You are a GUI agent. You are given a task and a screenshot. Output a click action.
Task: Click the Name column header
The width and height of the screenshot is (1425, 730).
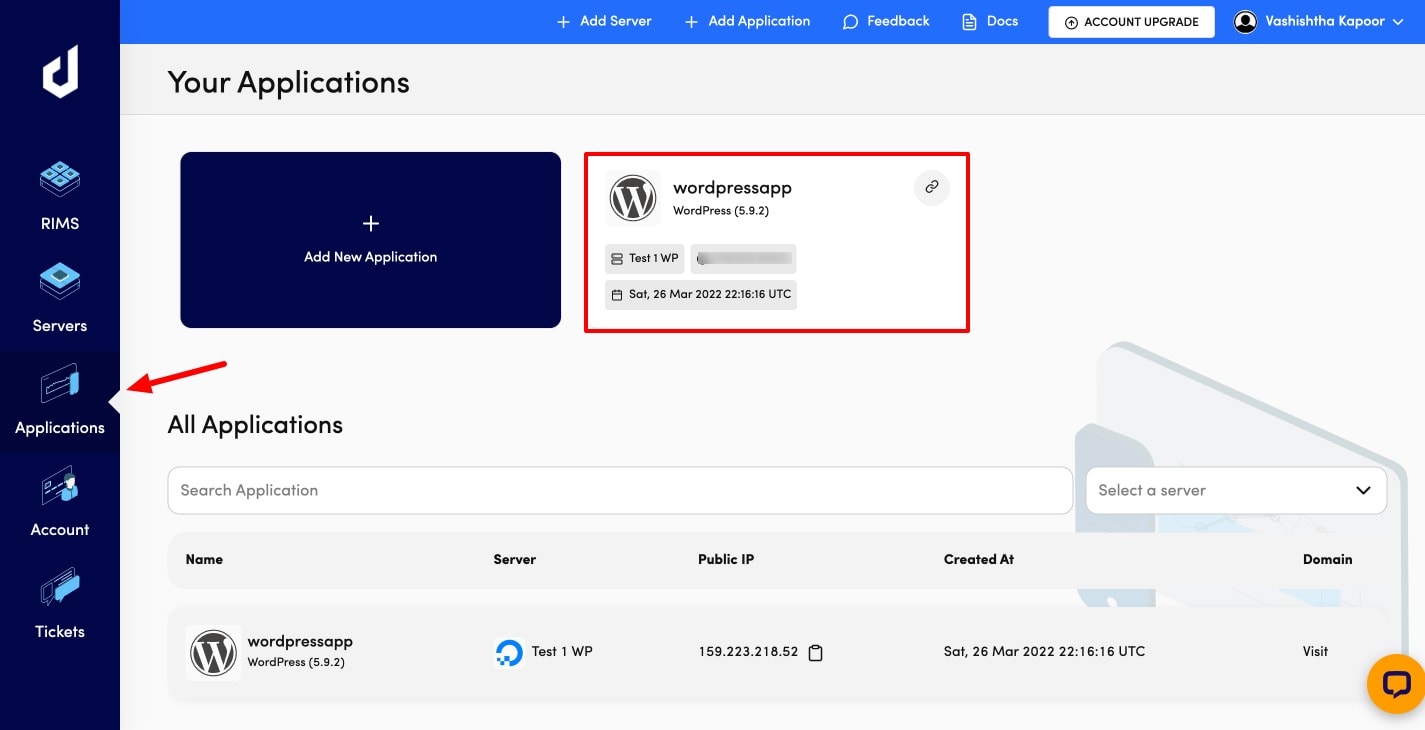204,559
